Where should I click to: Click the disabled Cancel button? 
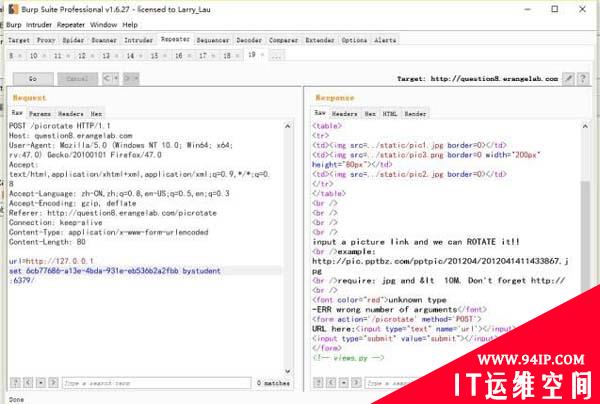[78, 79]
